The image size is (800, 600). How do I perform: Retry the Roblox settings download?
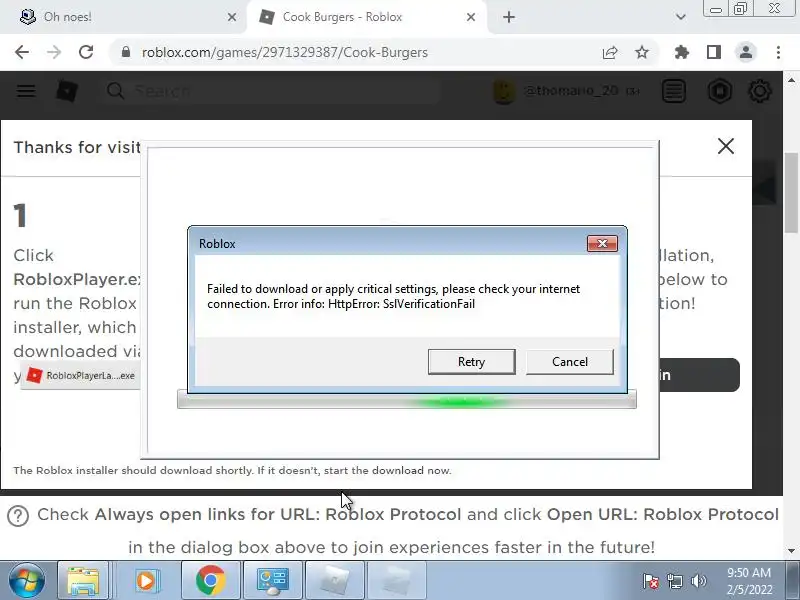pos(471,362)
